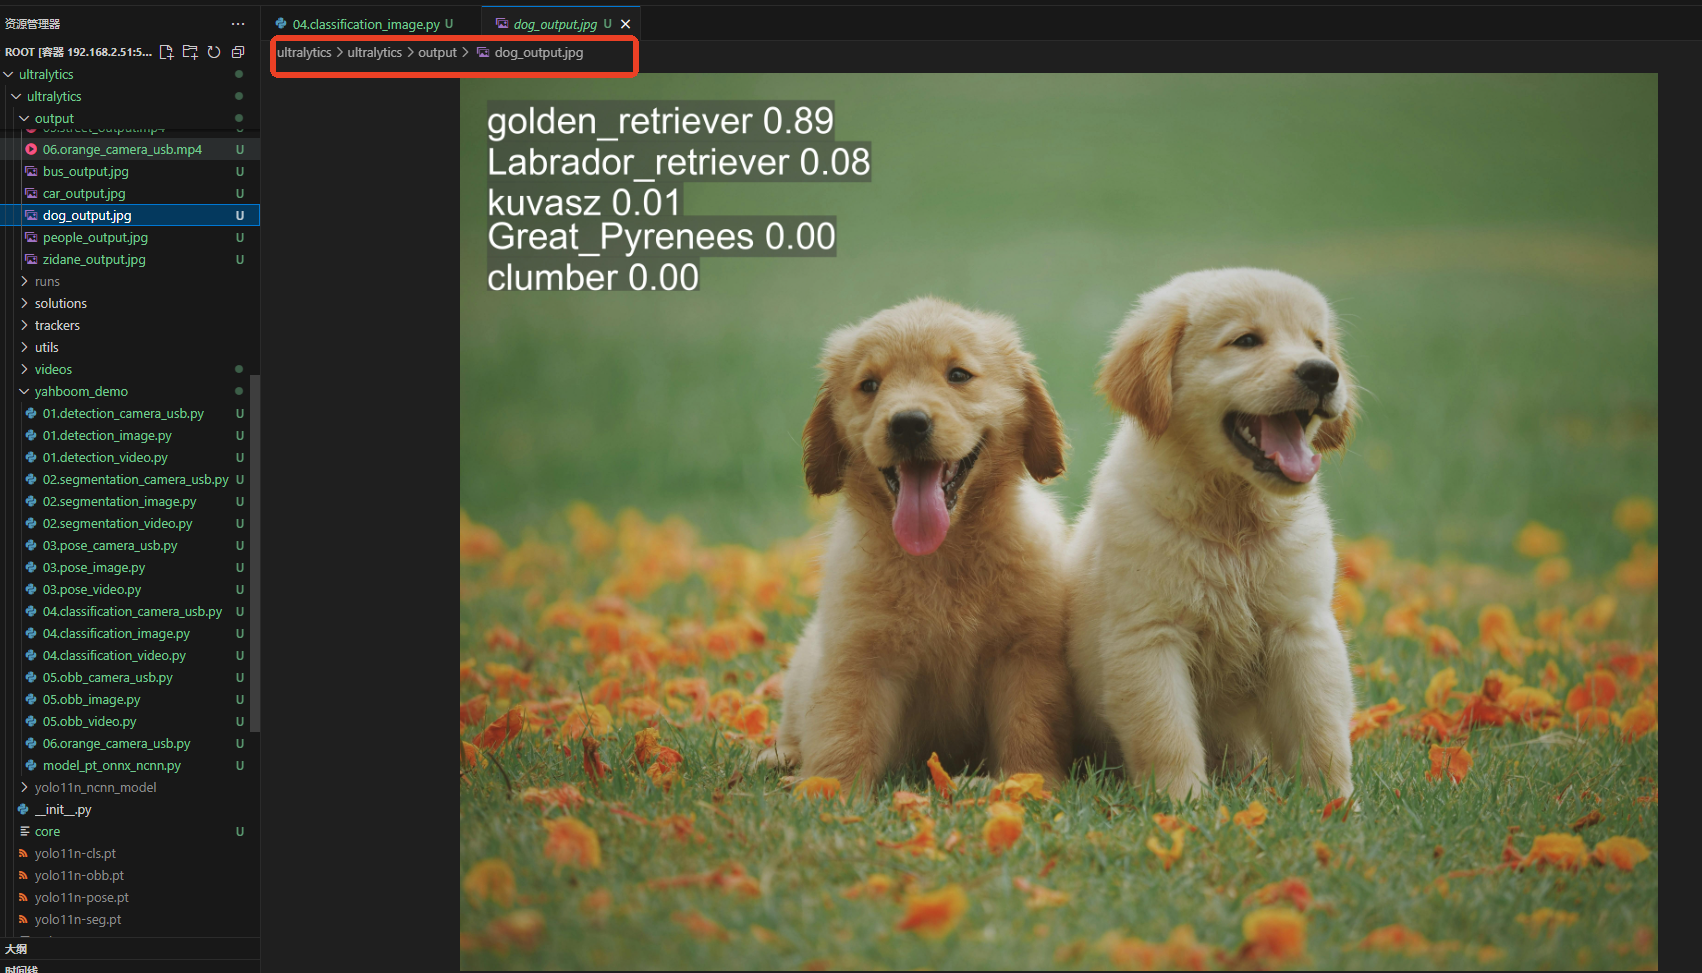Open 02.segmentation_video.py file
Screen dimensions: 1702x973
point(130,523)
